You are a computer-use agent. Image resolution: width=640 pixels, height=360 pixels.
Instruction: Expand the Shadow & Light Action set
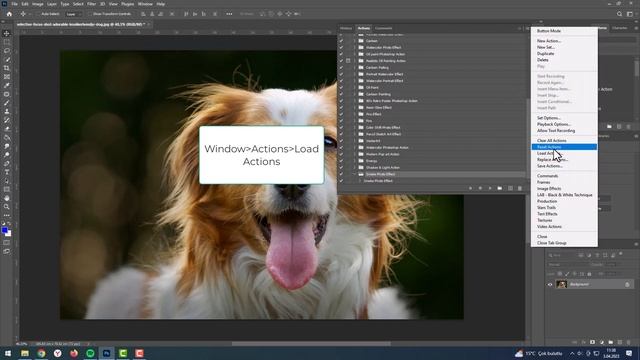coord(354,167)
